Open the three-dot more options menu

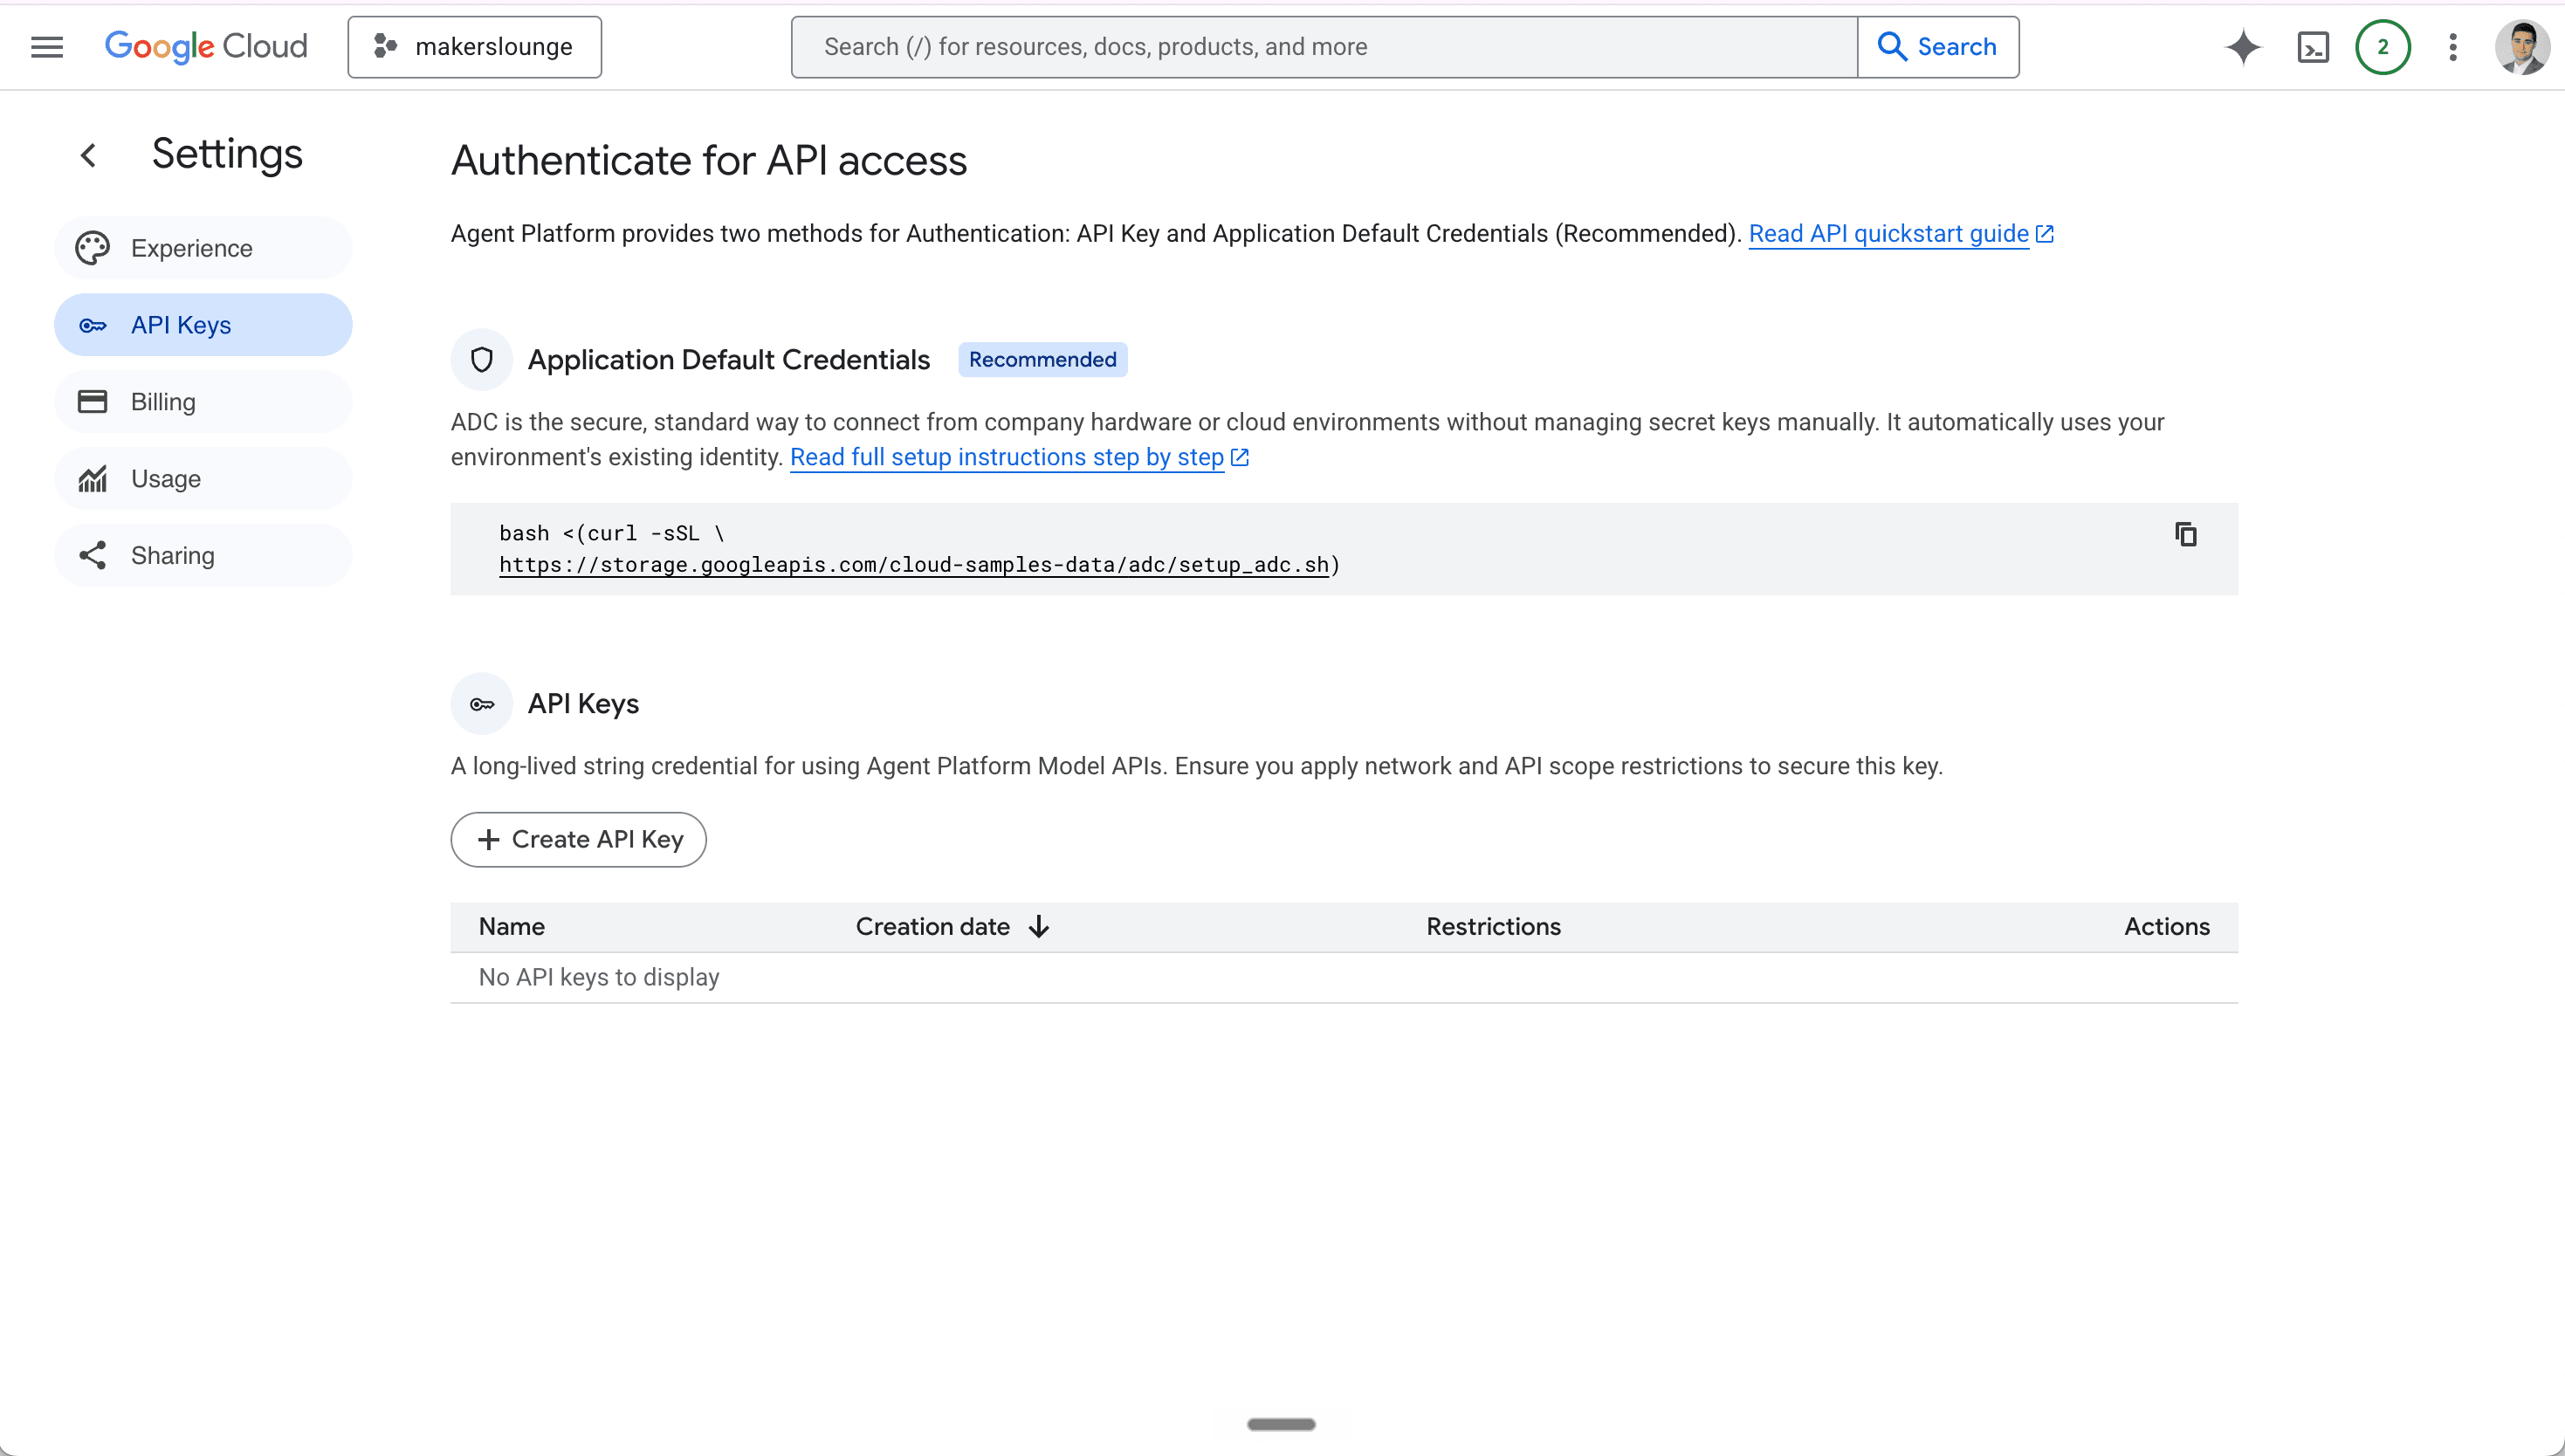[x=2453, y=47]
